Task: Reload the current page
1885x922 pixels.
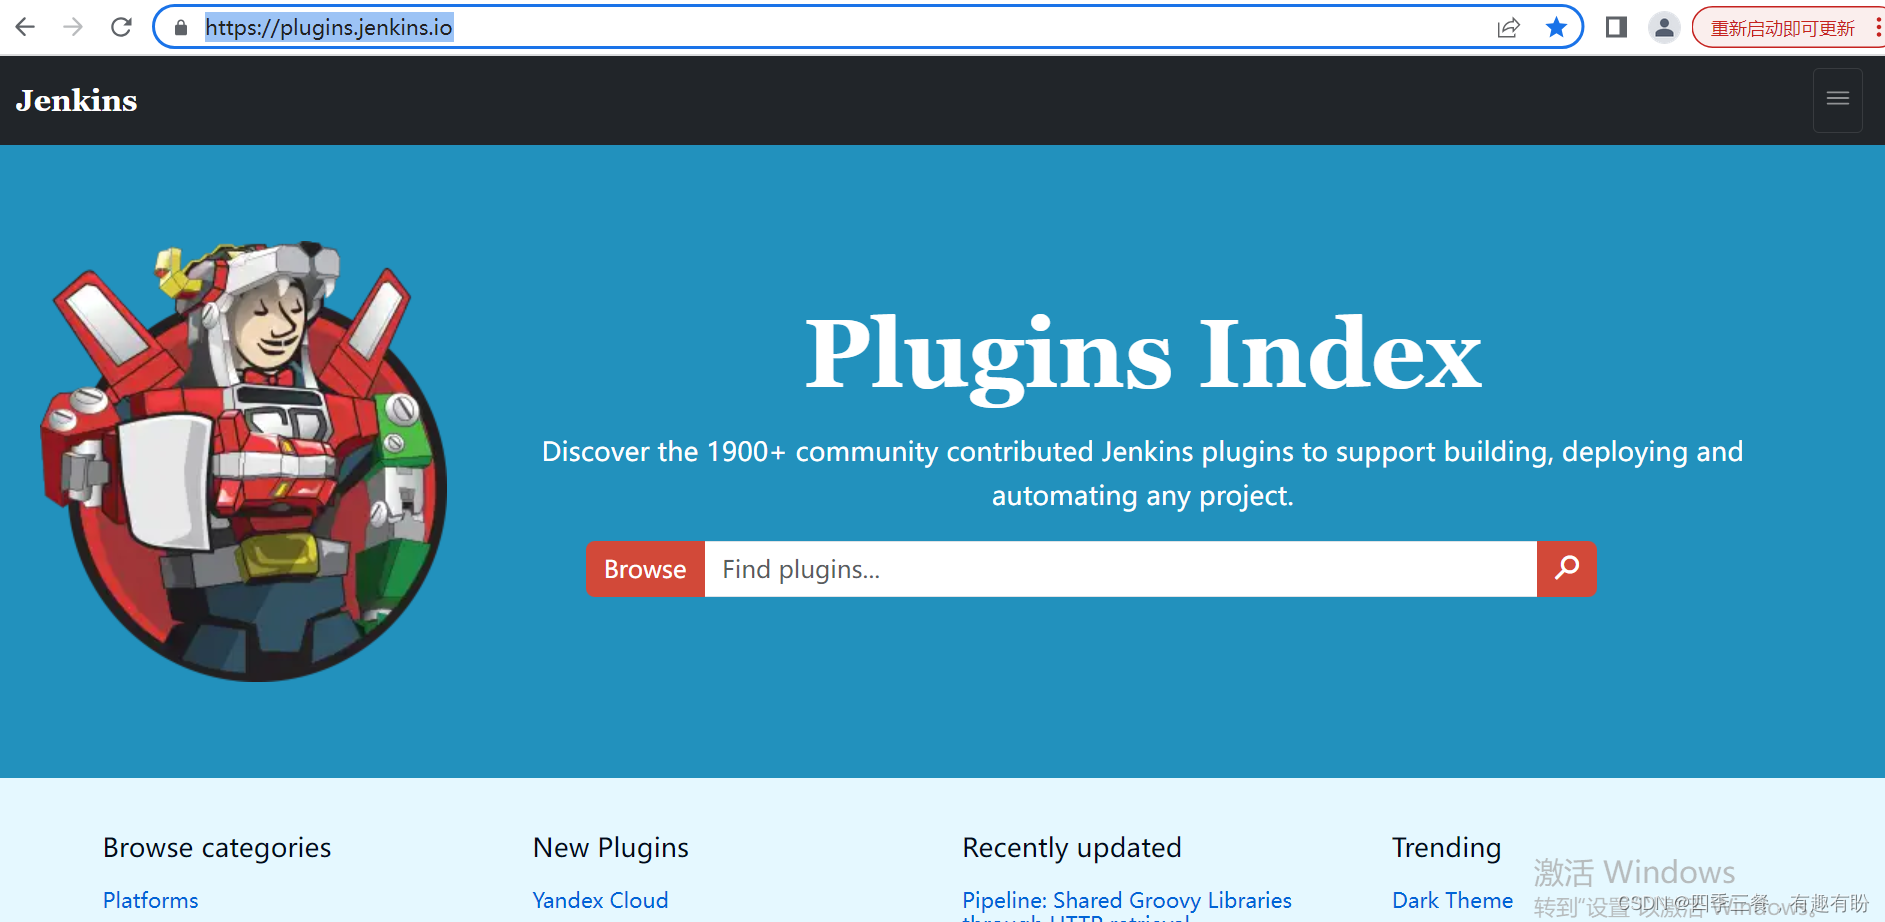Action: pos(121,27)
